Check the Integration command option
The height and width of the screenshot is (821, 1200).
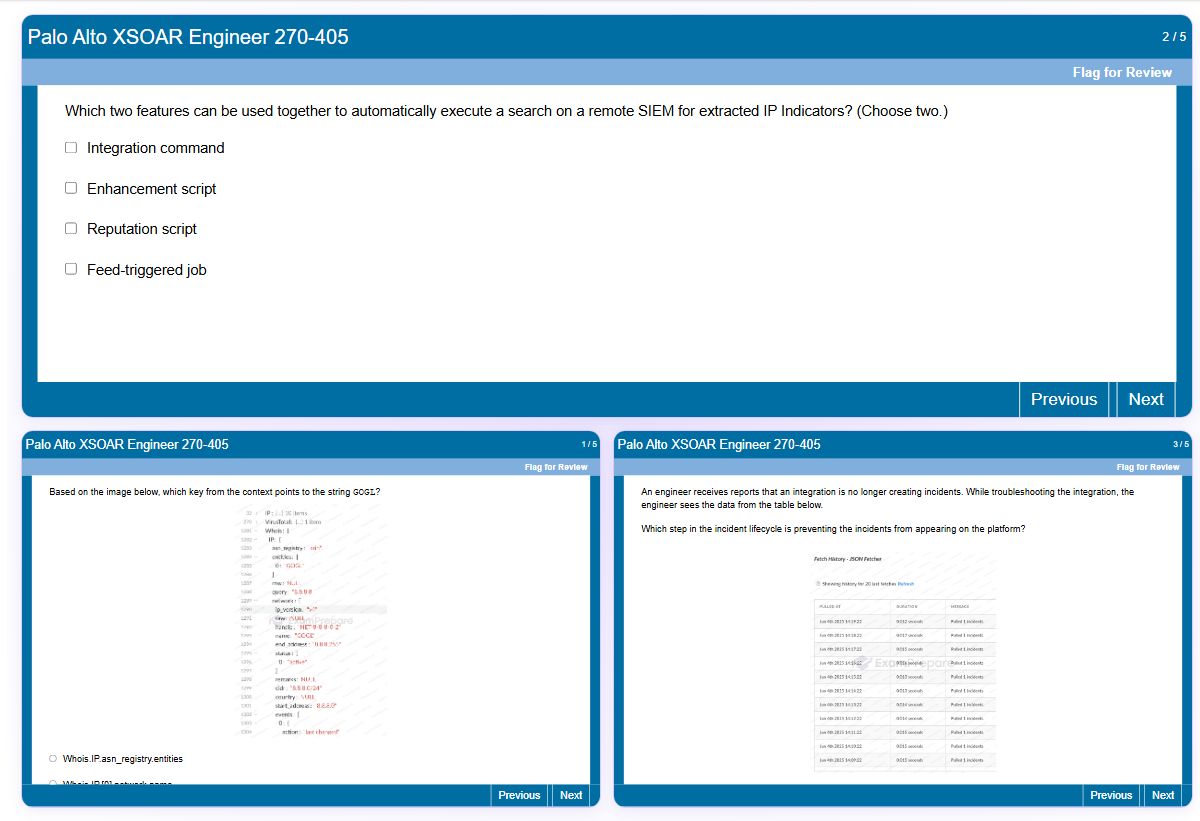(71, 148)
